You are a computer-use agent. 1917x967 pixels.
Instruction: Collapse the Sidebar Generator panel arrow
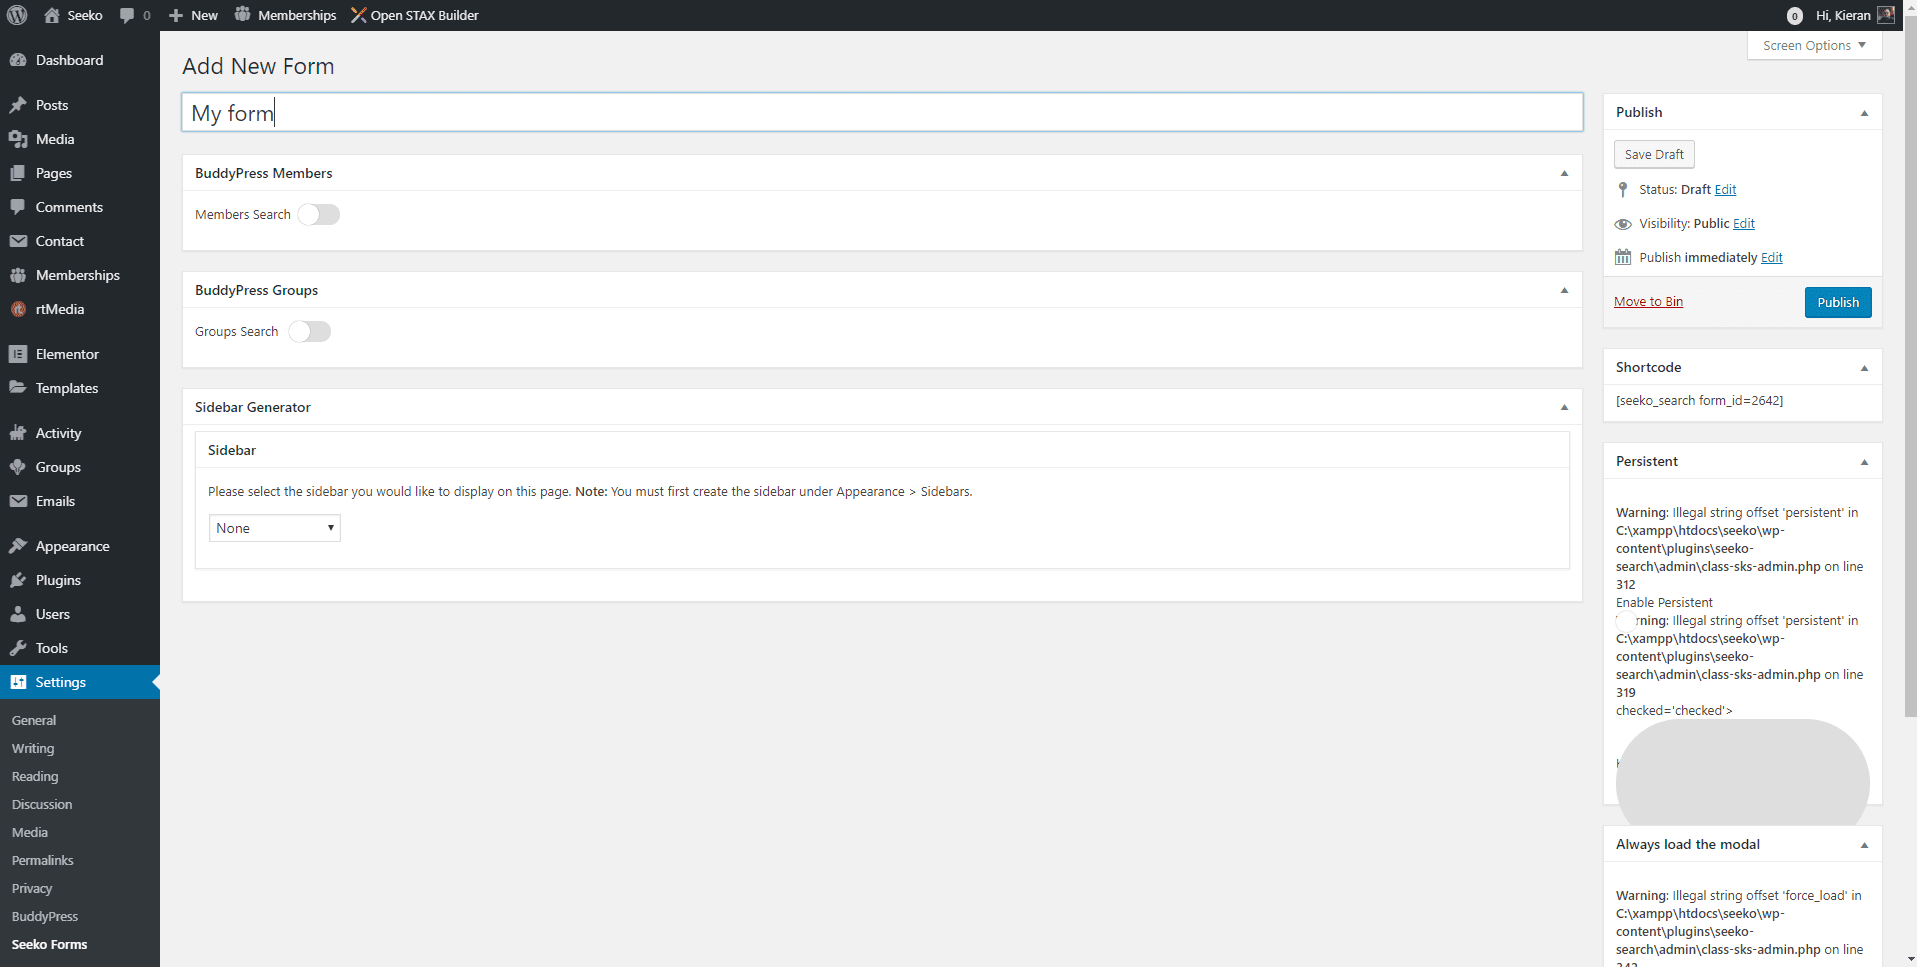(1565, 407)
